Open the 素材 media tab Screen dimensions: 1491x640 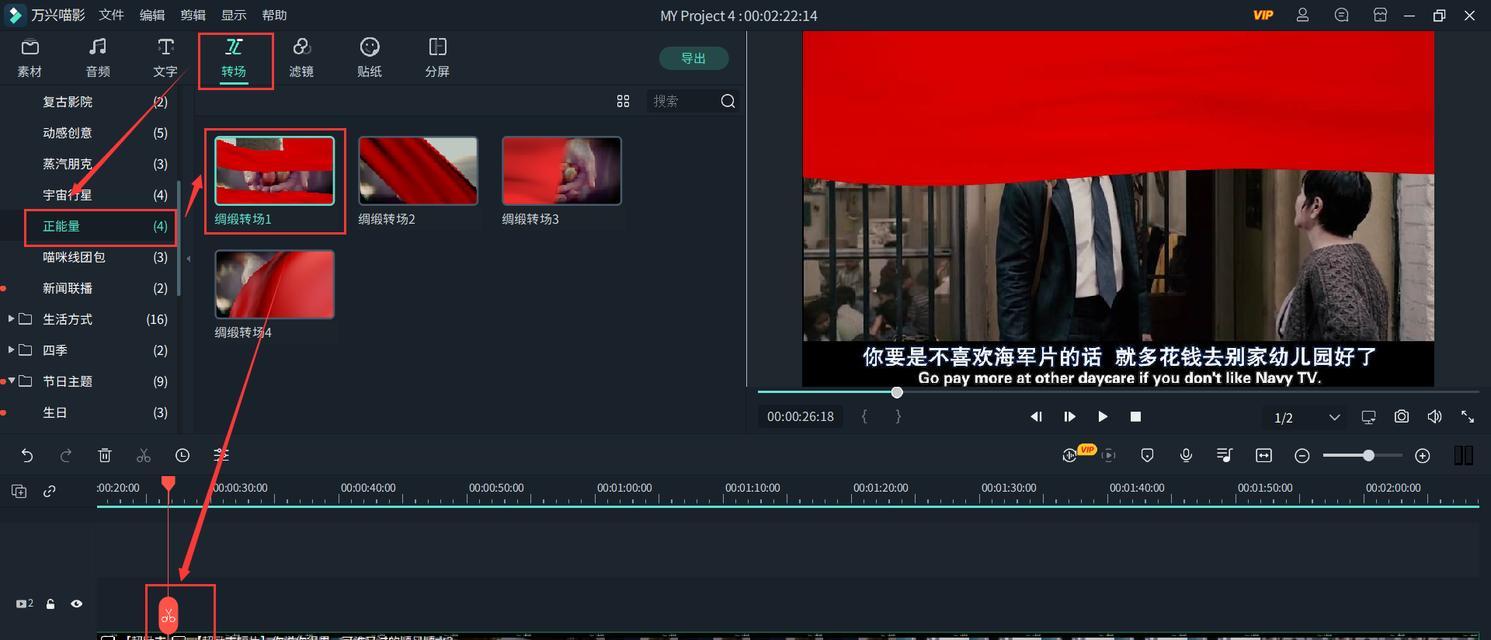click(x=30, y=58)
